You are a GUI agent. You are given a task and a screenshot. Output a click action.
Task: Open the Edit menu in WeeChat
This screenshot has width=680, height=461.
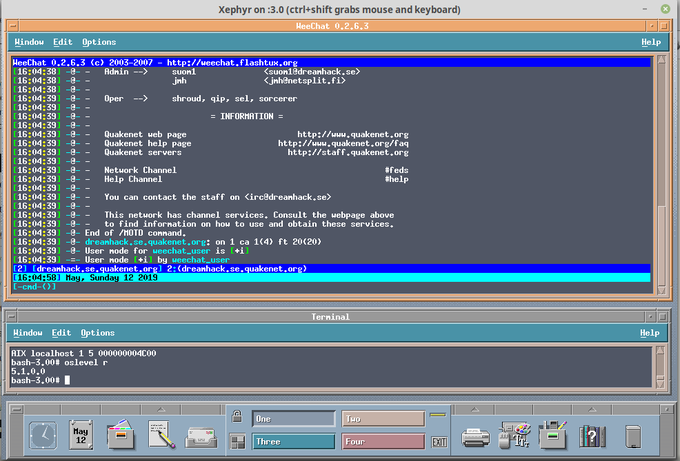coord(62,42)
